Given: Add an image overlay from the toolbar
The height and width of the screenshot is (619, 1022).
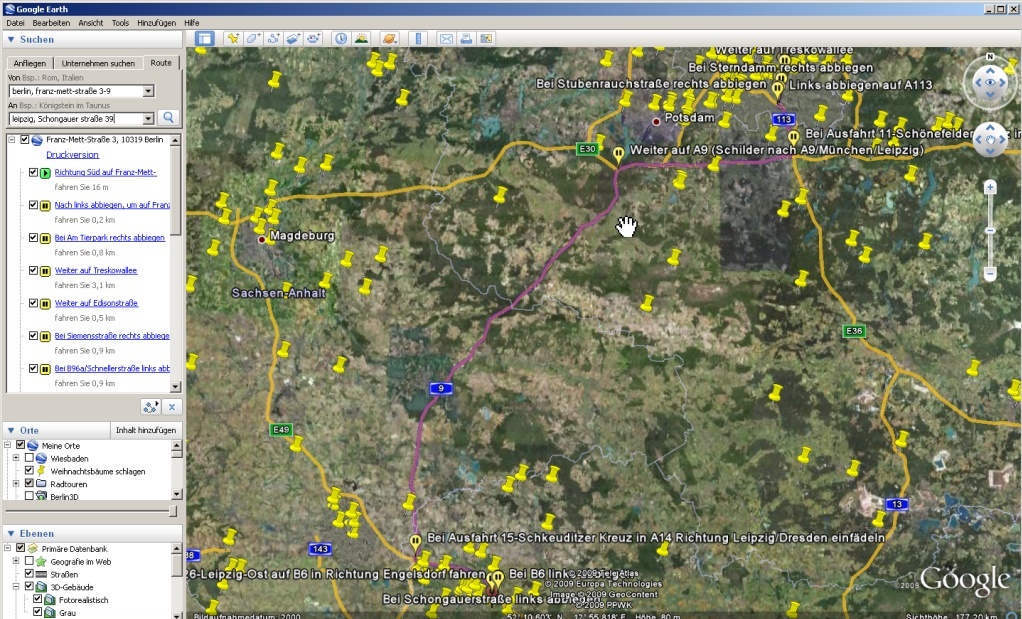Looking at the screenshot, I should (293, 39).
